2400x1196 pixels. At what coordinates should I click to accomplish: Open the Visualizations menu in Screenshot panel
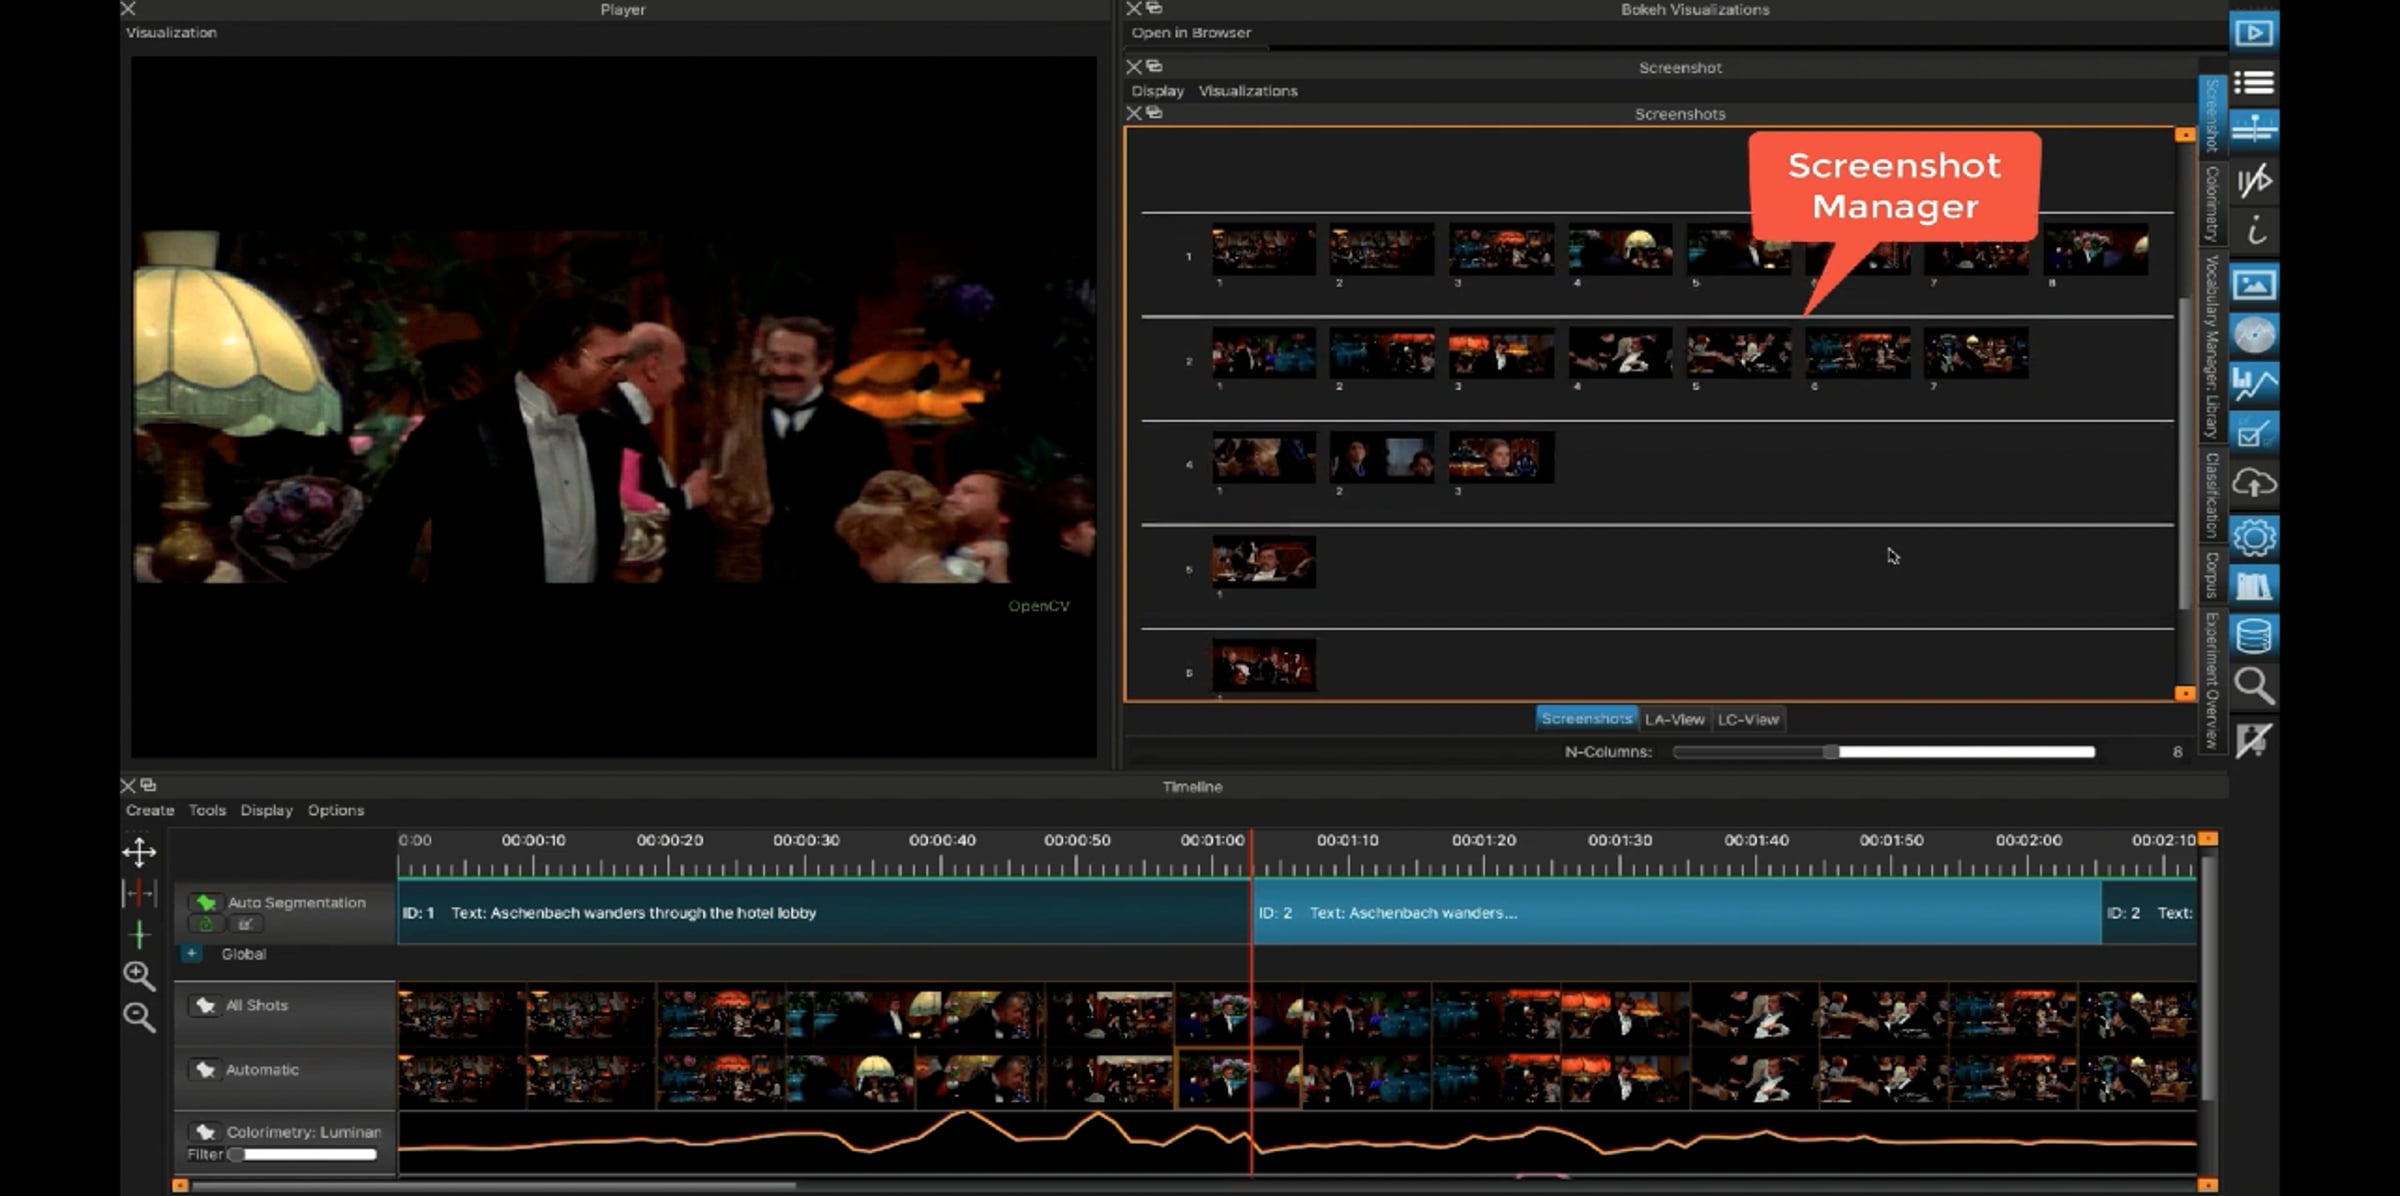click(1248, 90)
